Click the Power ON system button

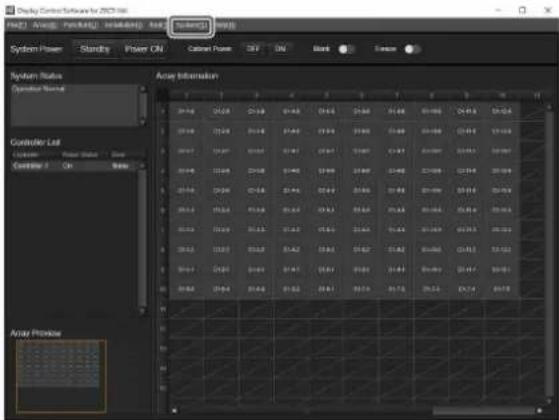(x=144, y=49)
